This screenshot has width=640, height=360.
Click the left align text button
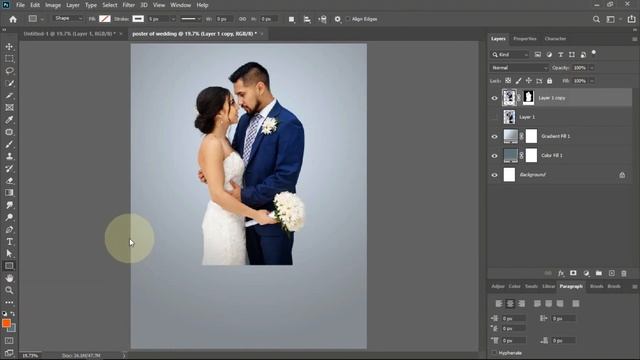(x=499, y=304)
